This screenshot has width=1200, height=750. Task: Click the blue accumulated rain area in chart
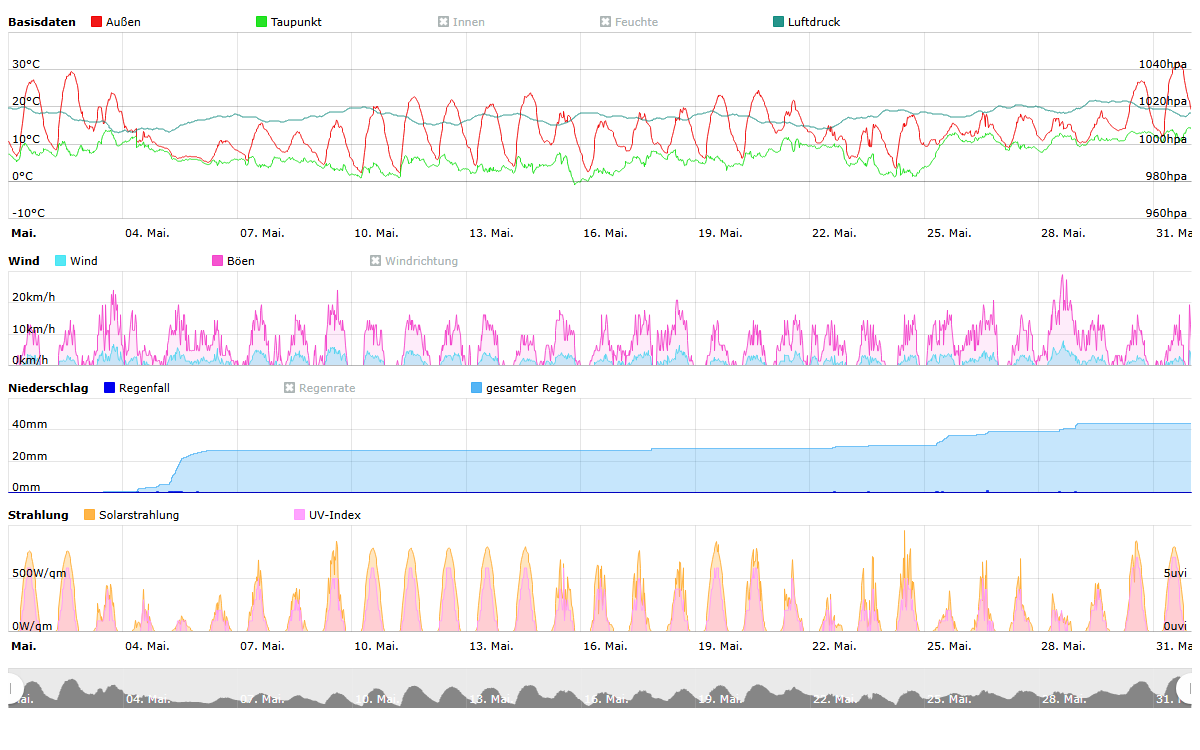[x=600, y=472]
